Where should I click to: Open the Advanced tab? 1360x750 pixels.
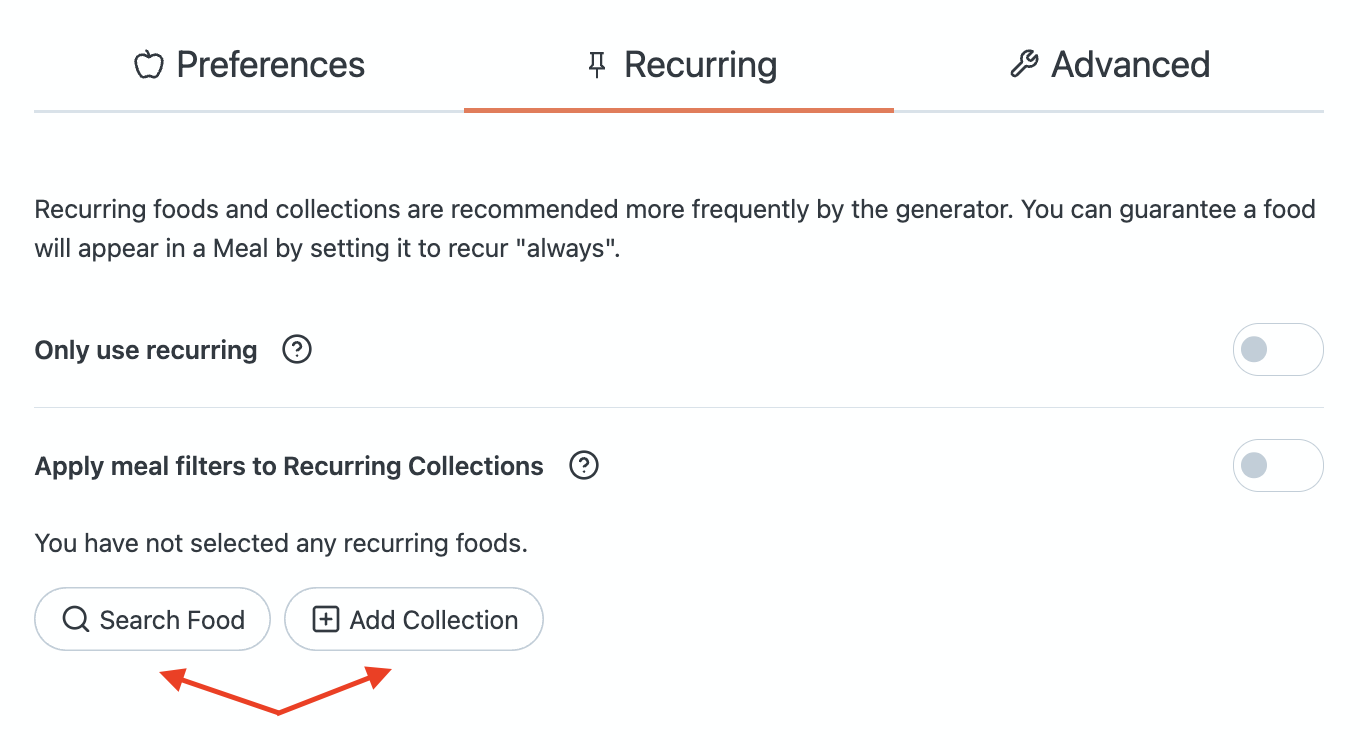pos(1130,66)
